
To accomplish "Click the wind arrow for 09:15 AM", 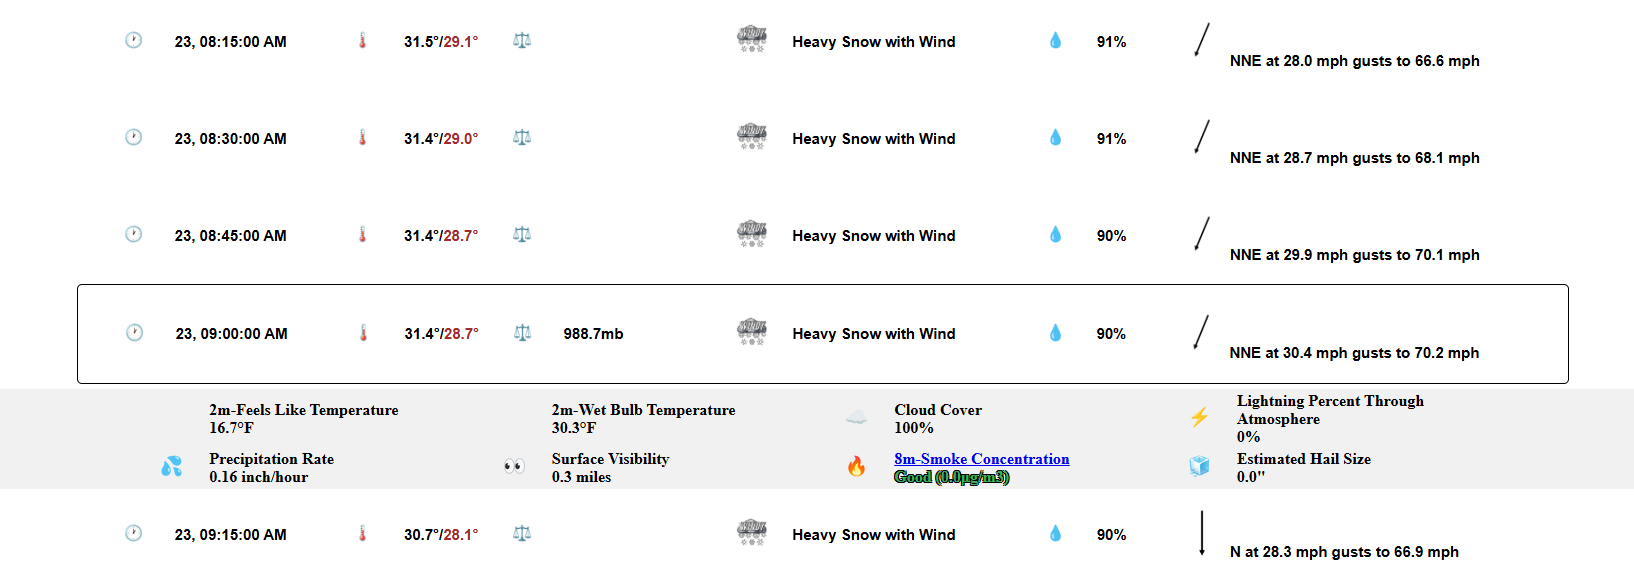I will click(1201, 533).
